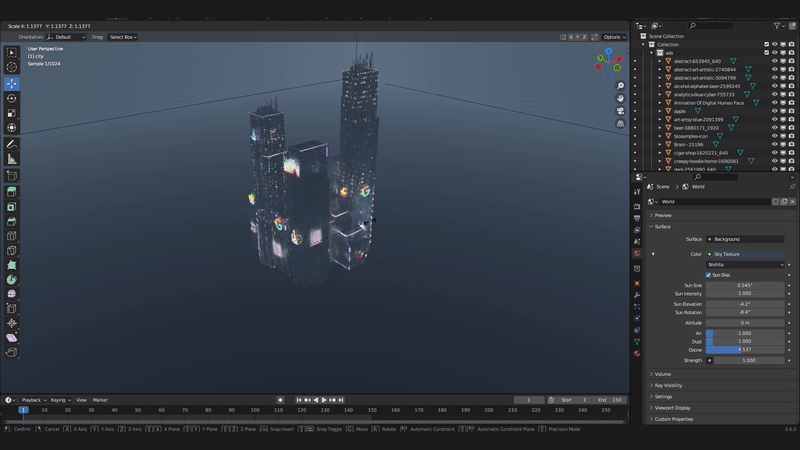Toggle X axis mirror button in header
The width and height of the screenshot is (800, 450).
click(x=571, y=37)
